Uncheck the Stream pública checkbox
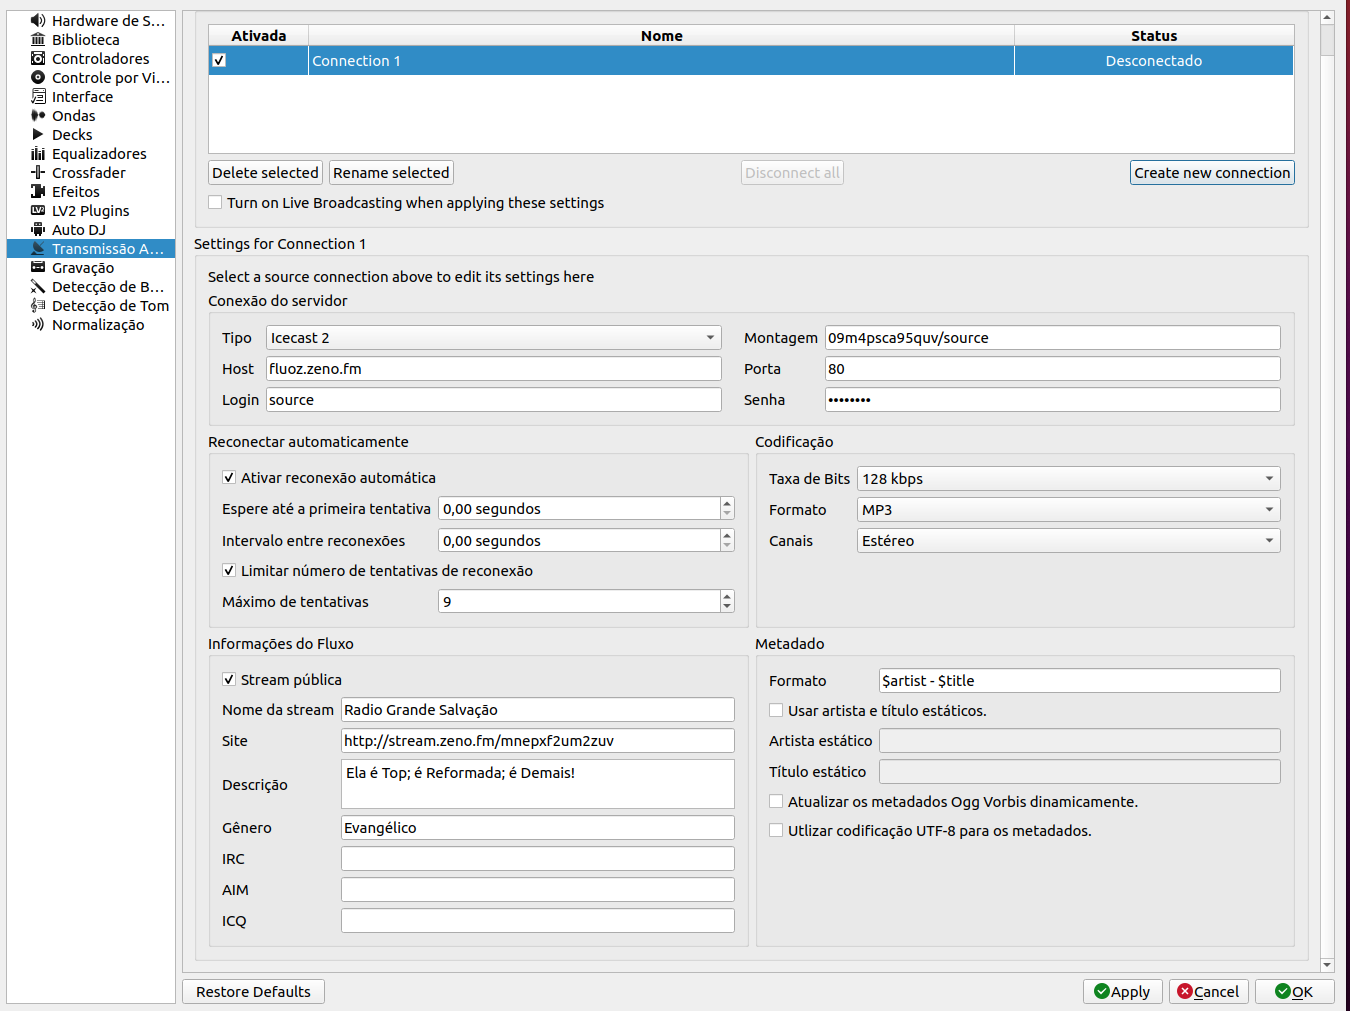The image size is (1350, 1011). tap(229, 679)
